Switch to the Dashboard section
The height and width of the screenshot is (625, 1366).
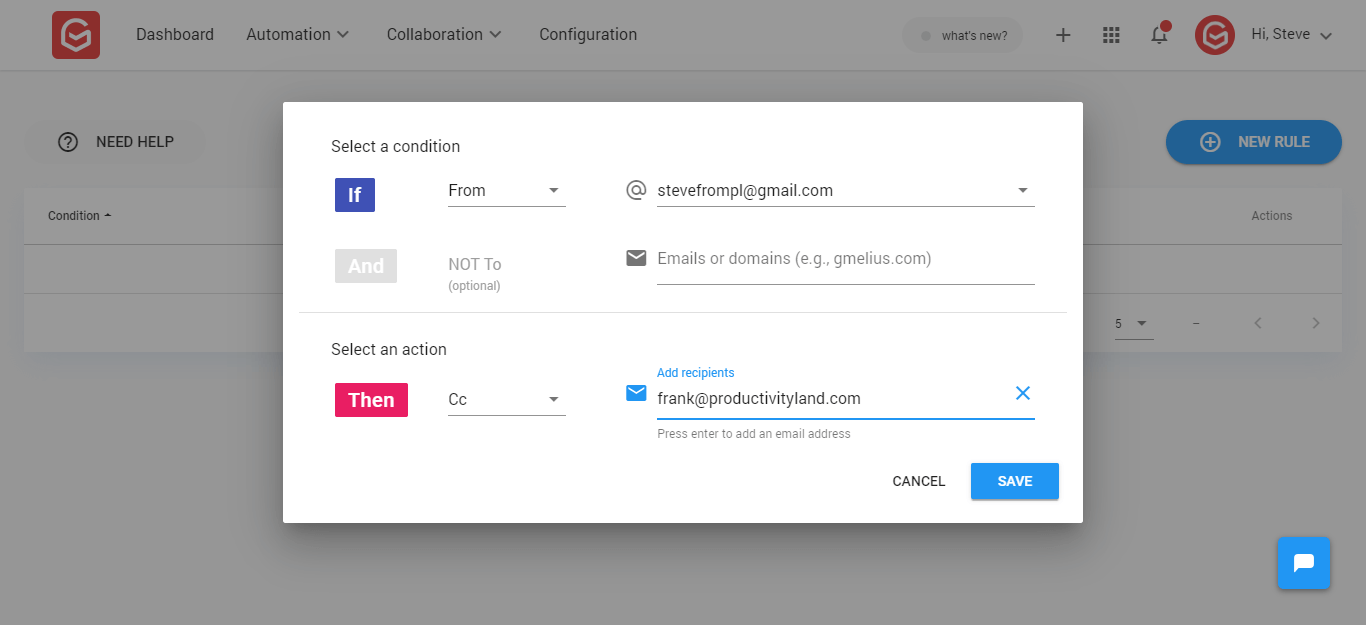(174, 34)
